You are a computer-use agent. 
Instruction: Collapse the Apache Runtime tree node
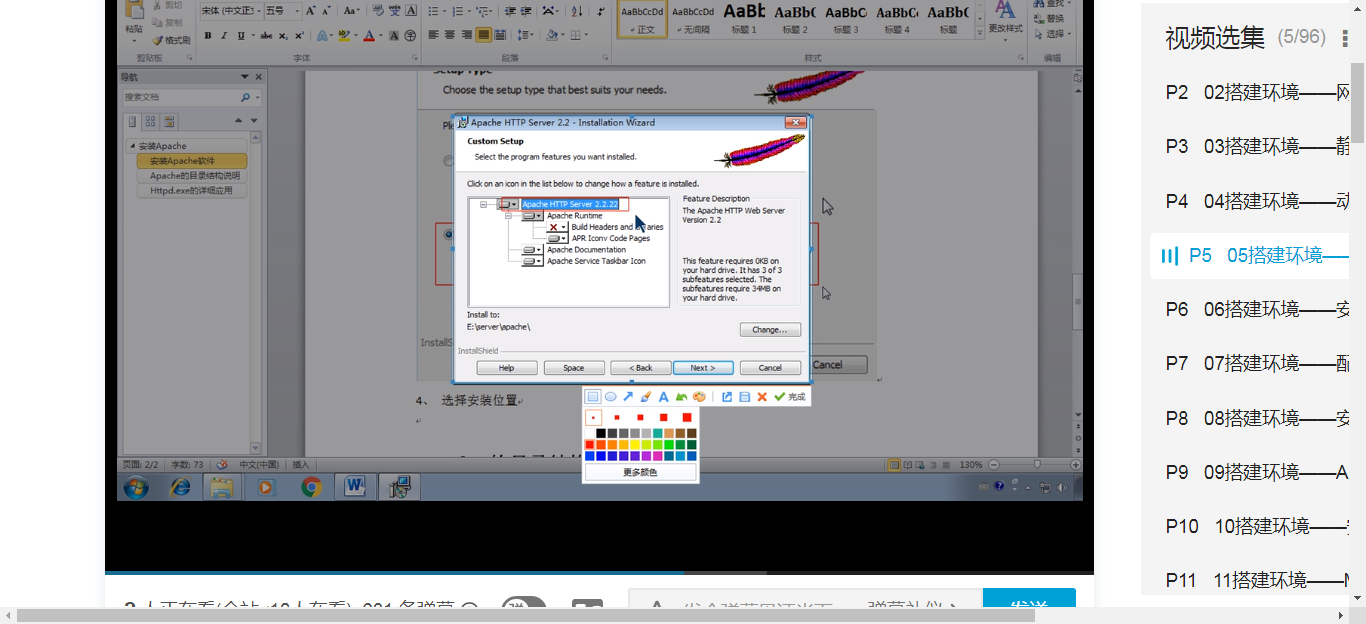coord(508,216)
